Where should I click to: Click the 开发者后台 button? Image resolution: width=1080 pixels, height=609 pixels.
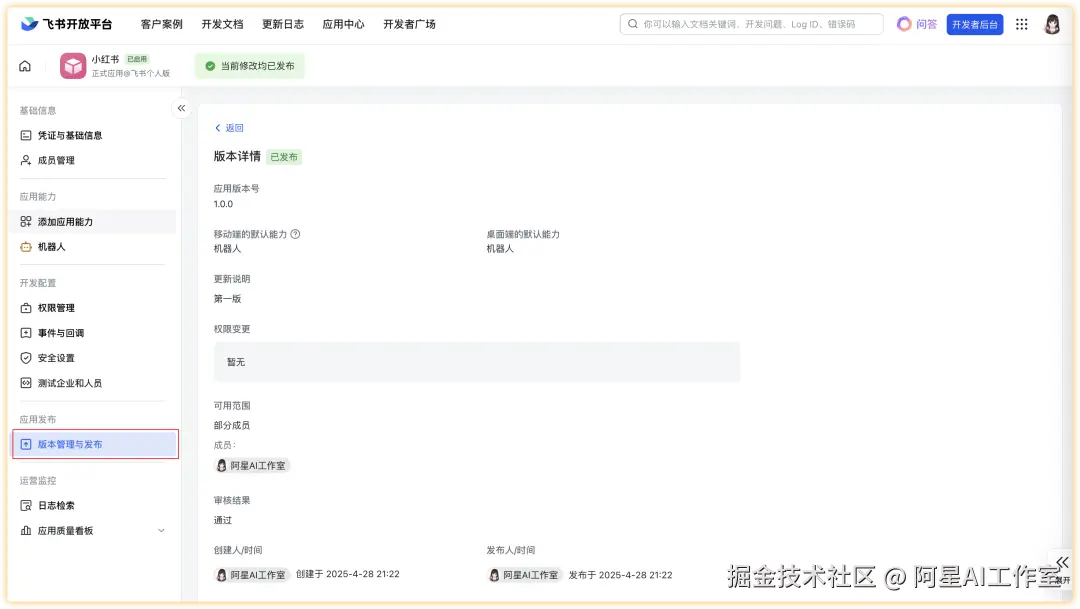[975, 23]
